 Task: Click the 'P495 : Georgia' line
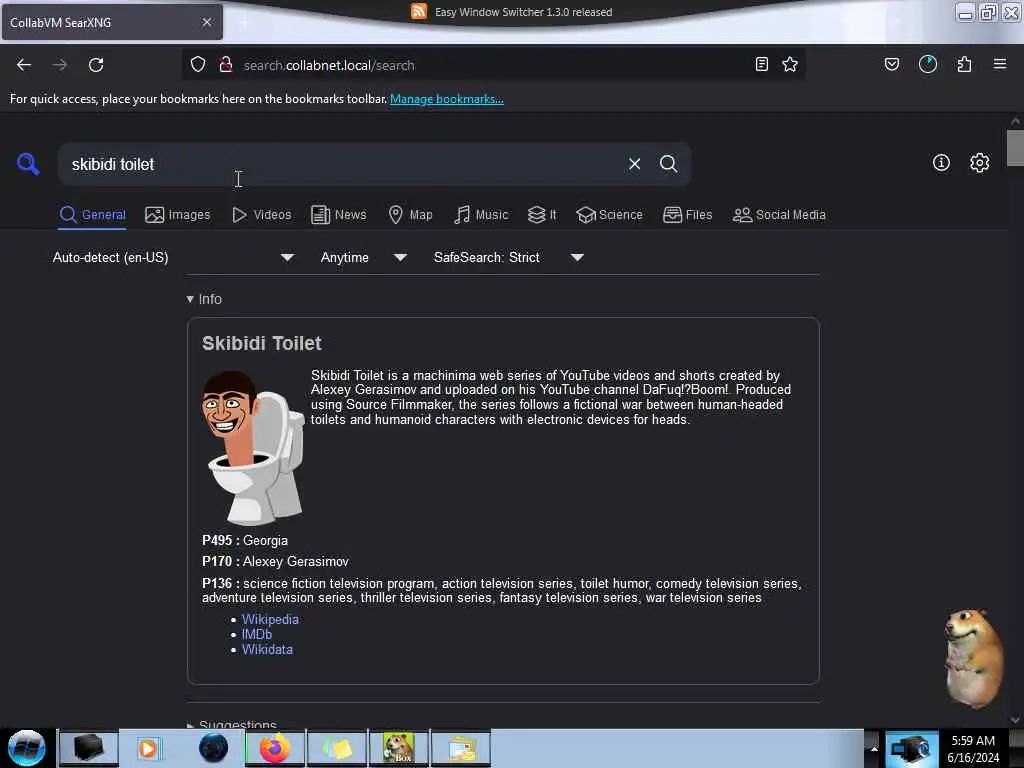click(x=245, y=541)
